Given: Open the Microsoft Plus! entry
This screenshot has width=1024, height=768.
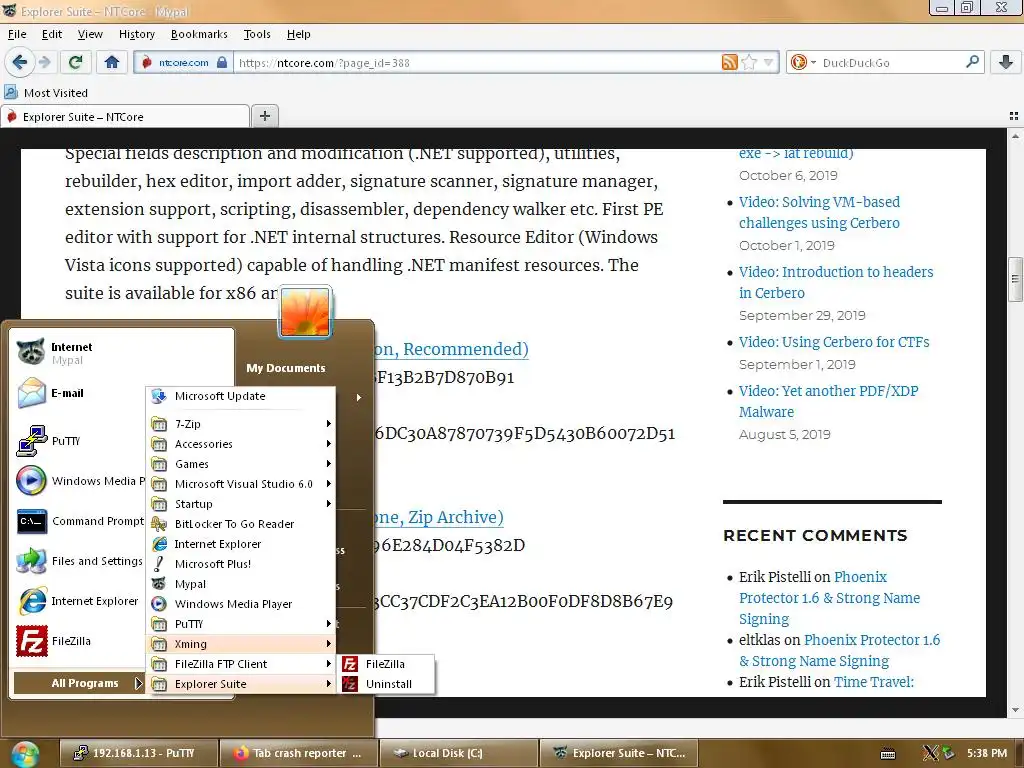Looking at the screenshot, I should 240,564.
